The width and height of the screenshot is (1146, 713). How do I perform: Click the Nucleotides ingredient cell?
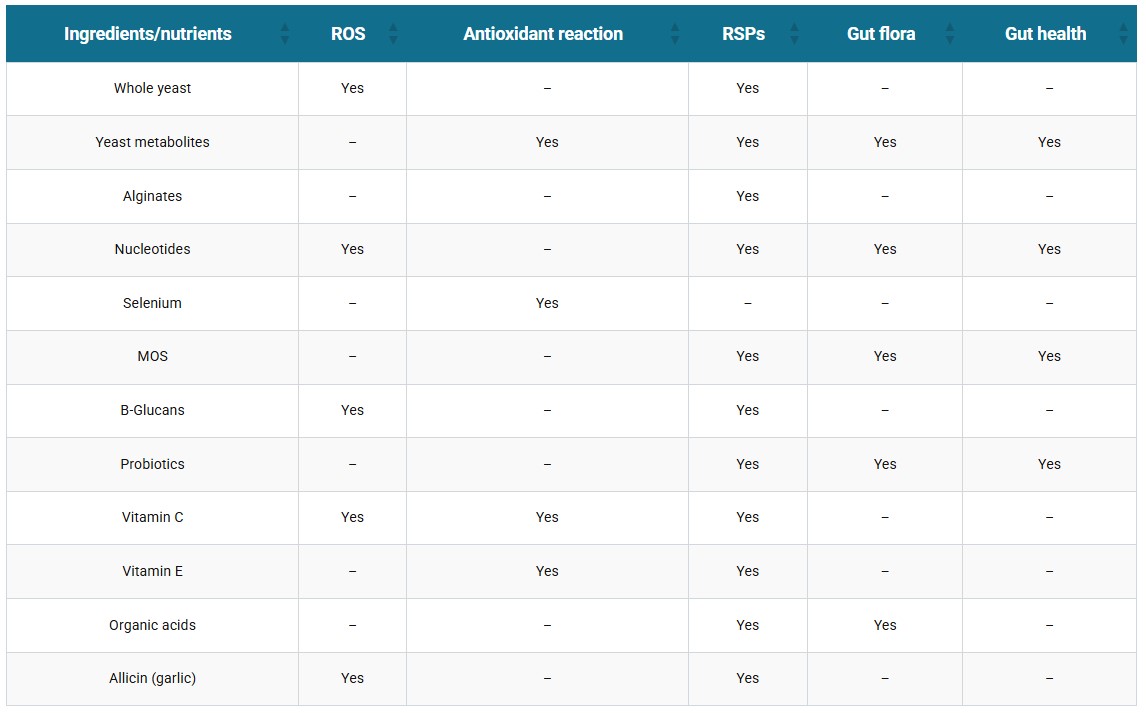point(152,249)
